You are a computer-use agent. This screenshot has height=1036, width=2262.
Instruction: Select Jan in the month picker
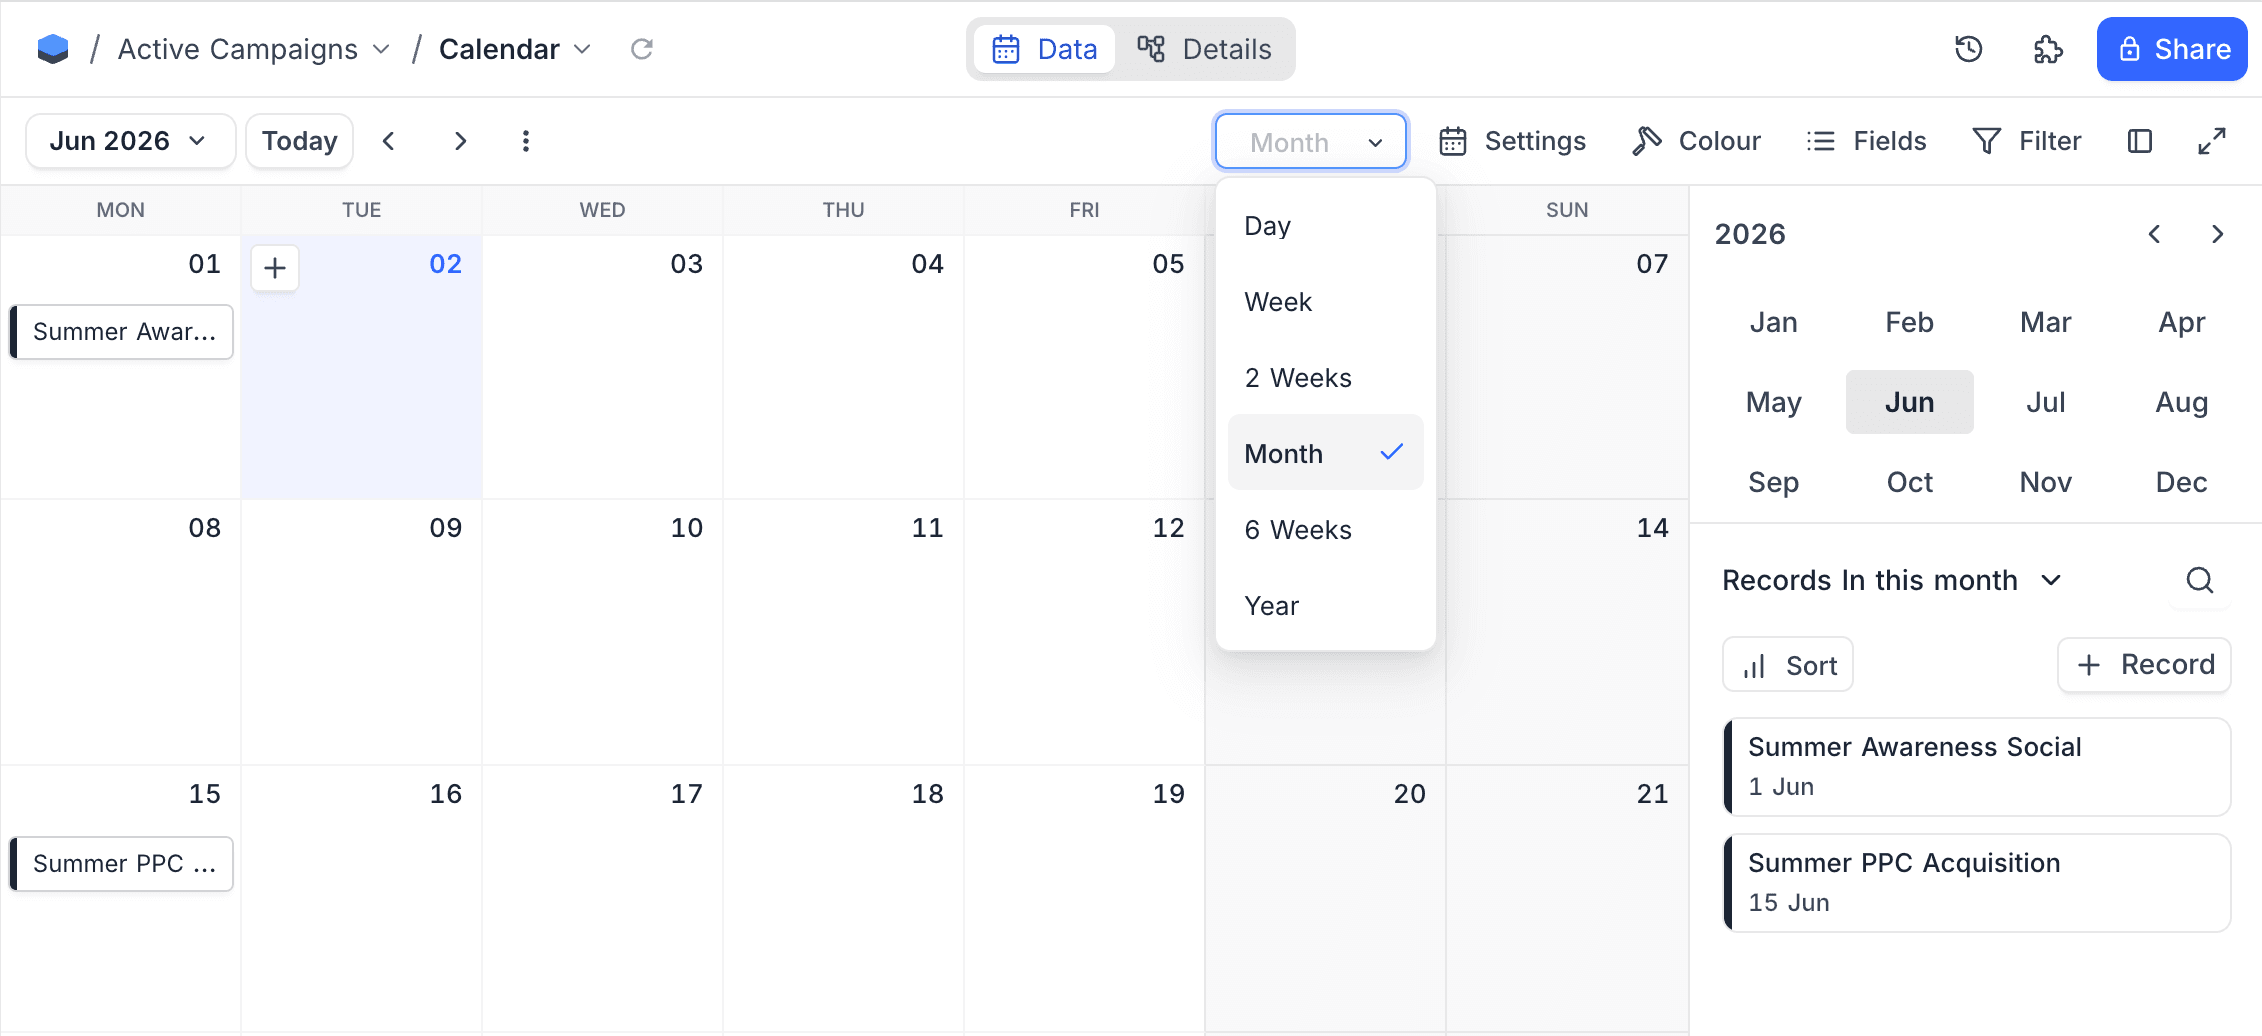pyautogui.click(x=1774, y=322)
